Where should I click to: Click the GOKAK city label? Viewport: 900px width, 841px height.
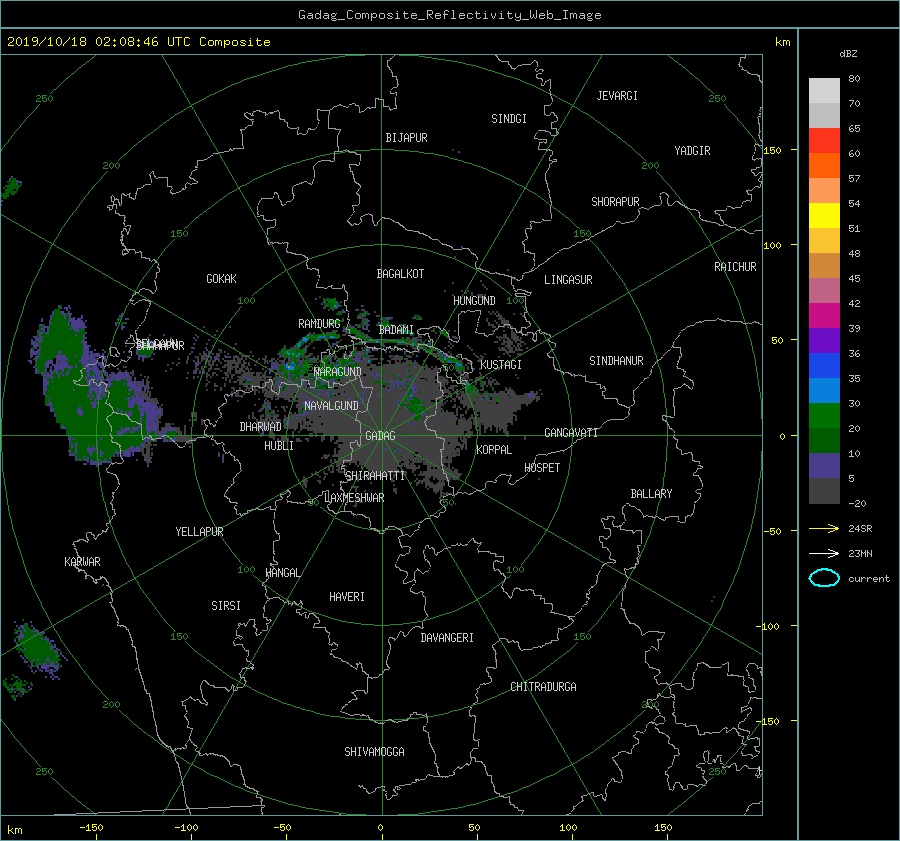point(221,279)
